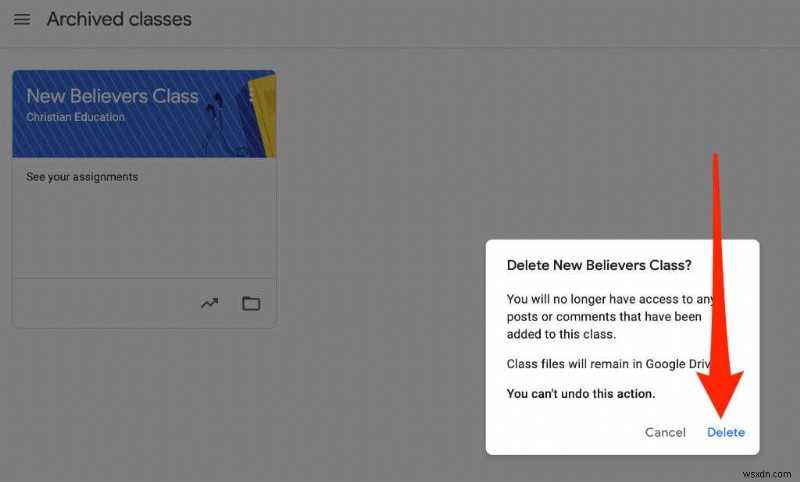Viewport: 800px width, 482px height.
Task: Open the New Believers Class title link
Action: 112,96
